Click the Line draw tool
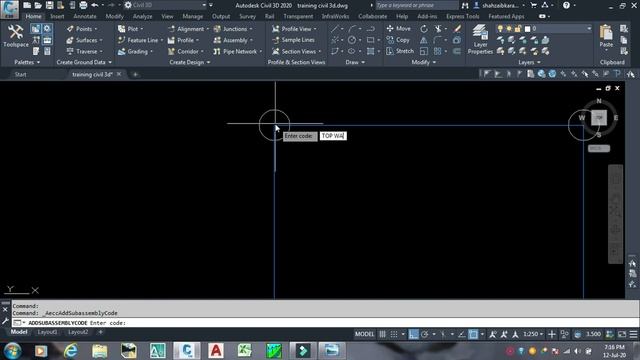This screenshot has width=640, height=360. 335,29
